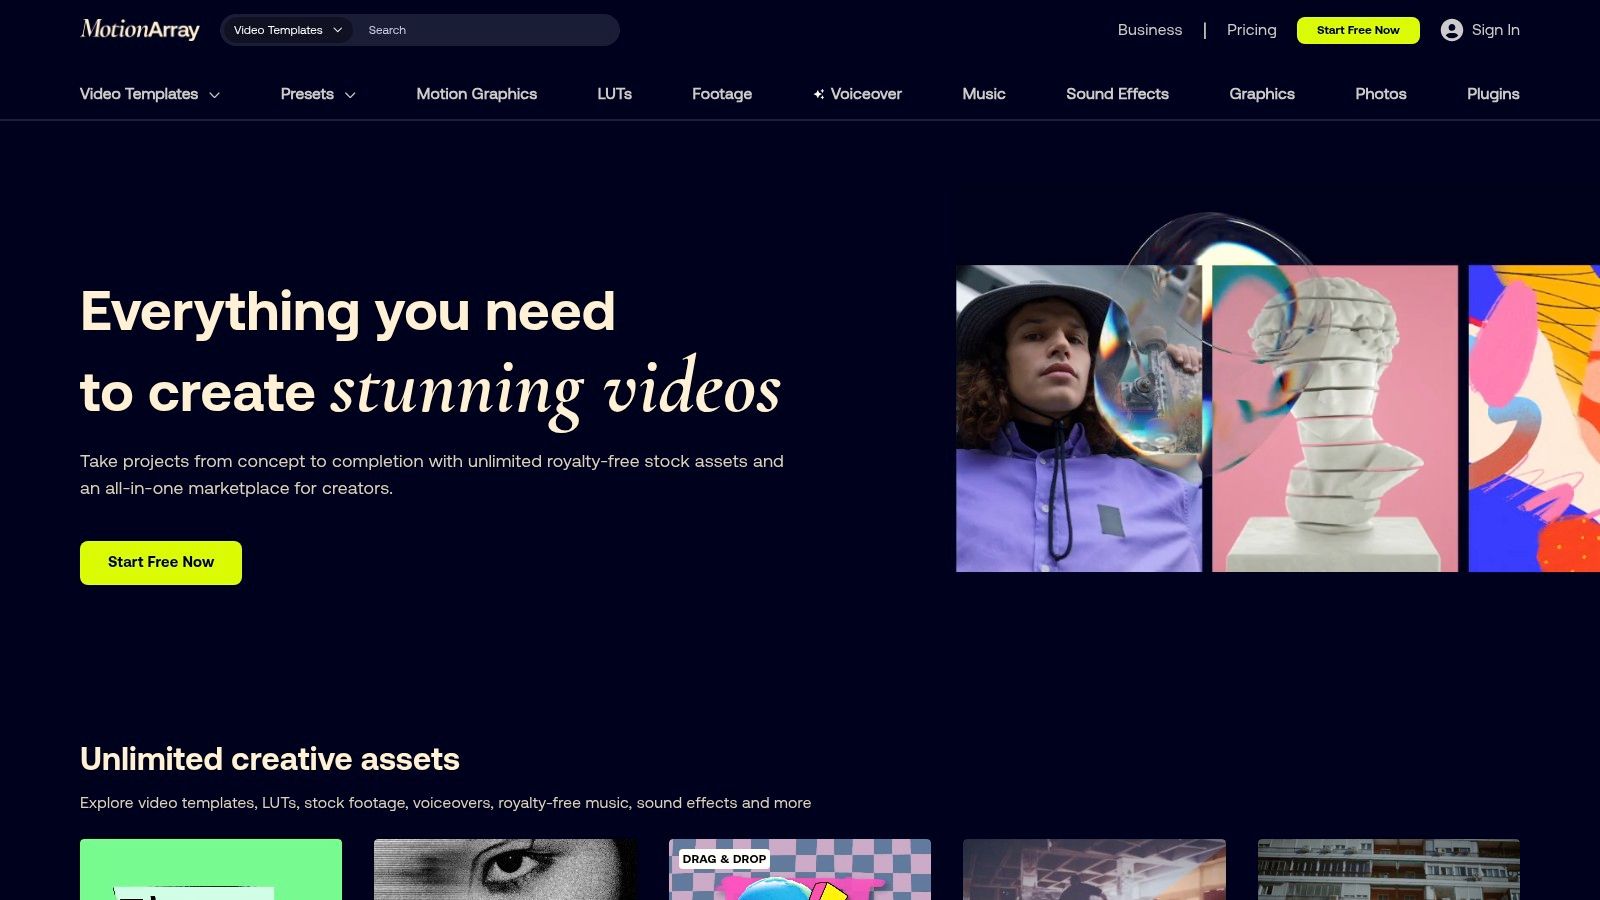Open the LUTs section

click(x=614, y=94)
